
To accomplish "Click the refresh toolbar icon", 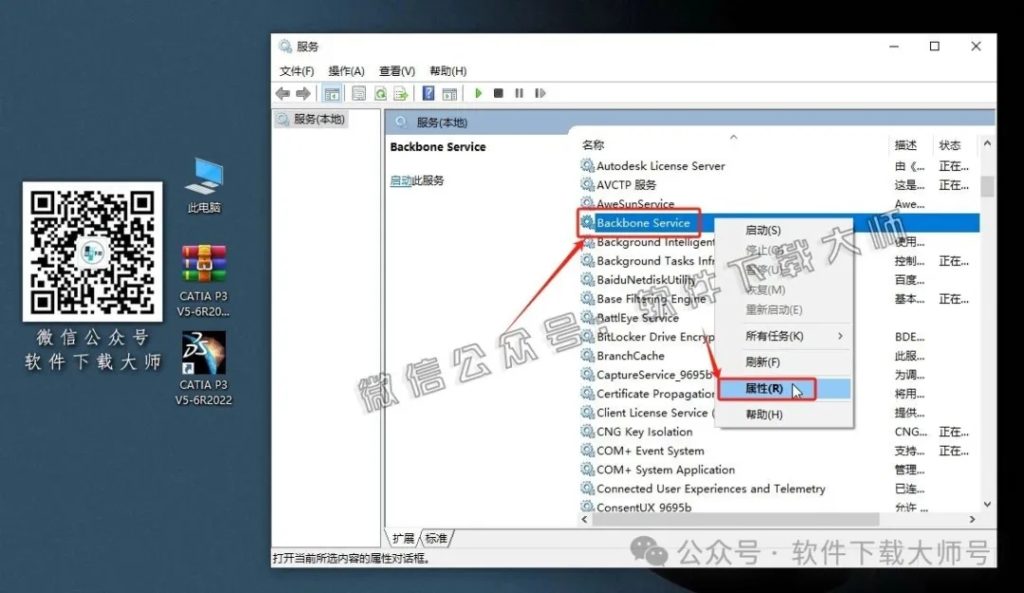I will 380,93.
